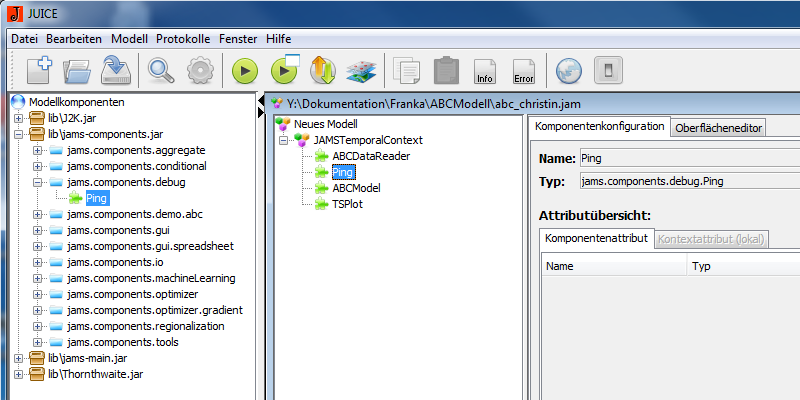Image resolution: width=800 pixels, height=400 pixels.
Task: Click the Name input field
Action: (690, 159)
